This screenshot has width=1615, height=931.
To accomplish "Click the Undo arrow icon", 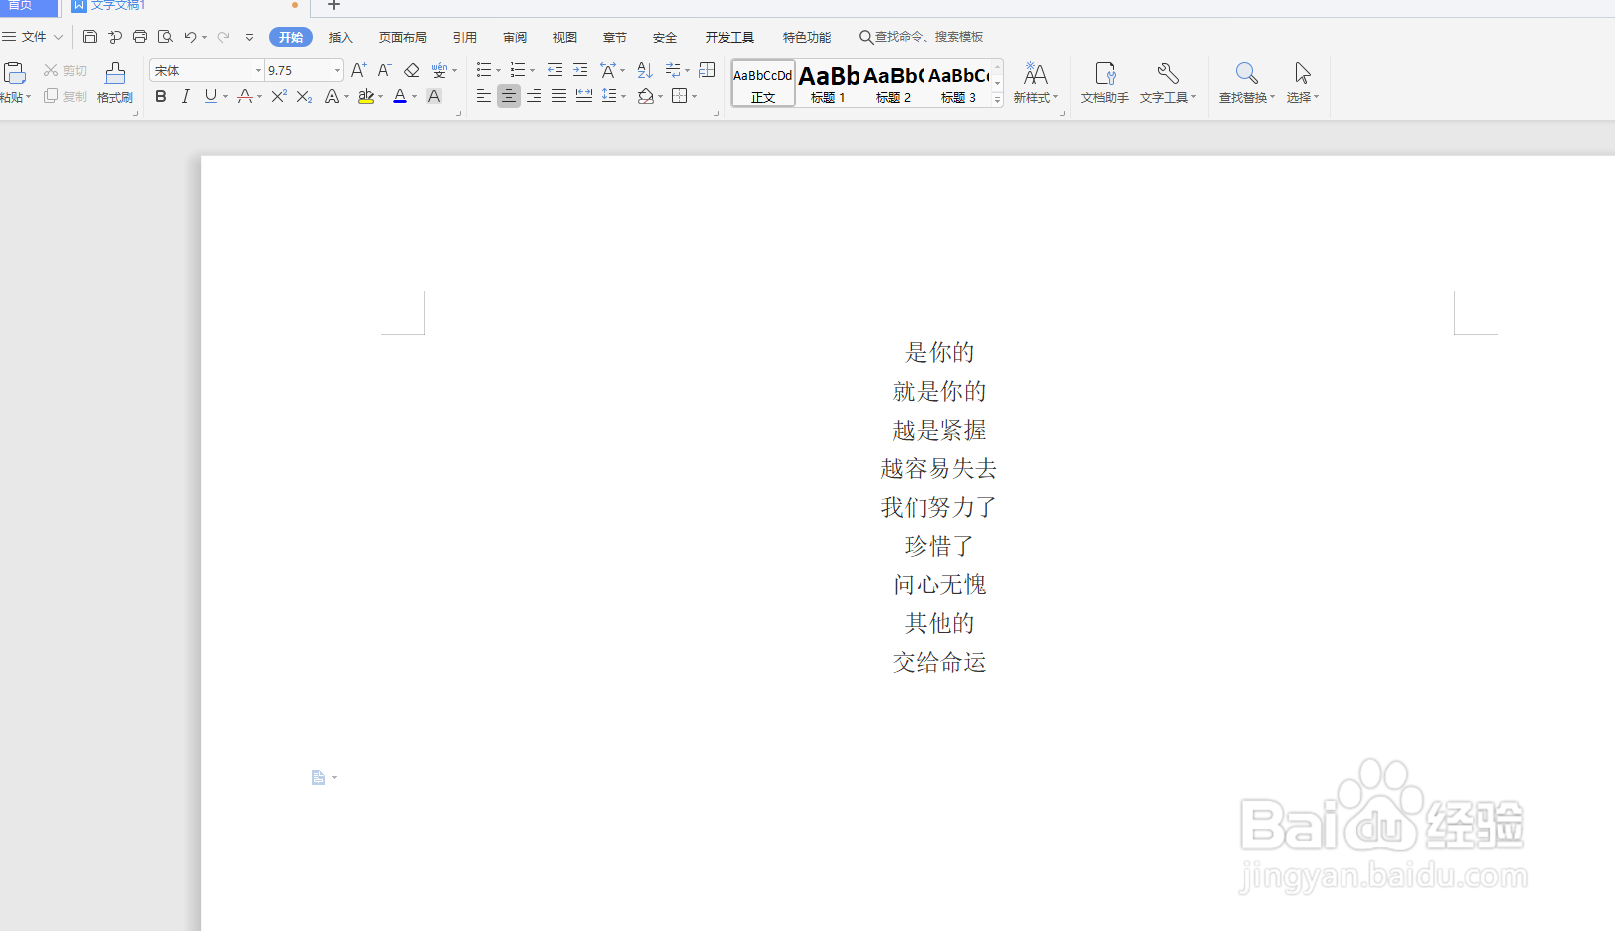I will pos(190,37).
